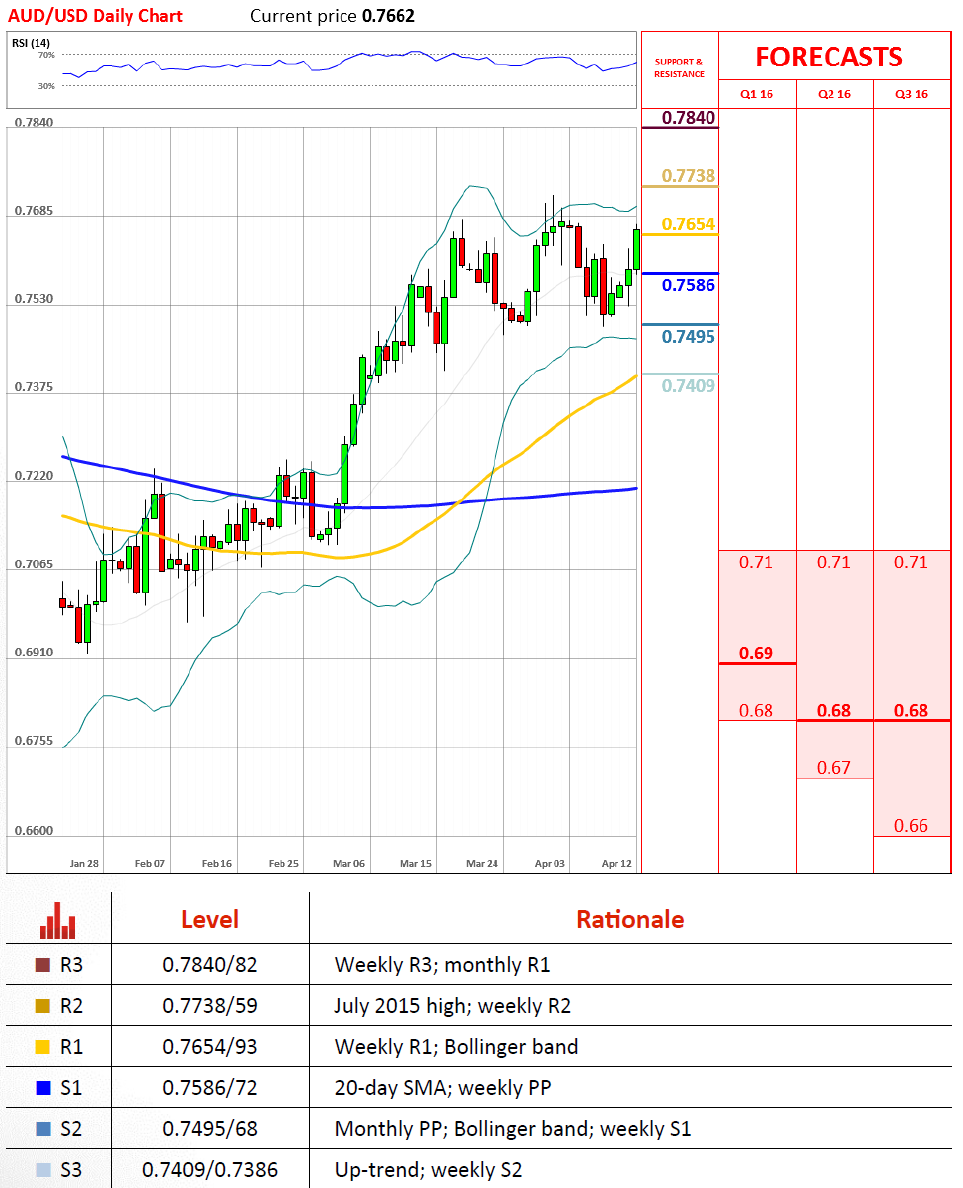Click the 0.7738 resistance level label
The width and height of the screenshot is (963, 1188).
coord(688,176)
